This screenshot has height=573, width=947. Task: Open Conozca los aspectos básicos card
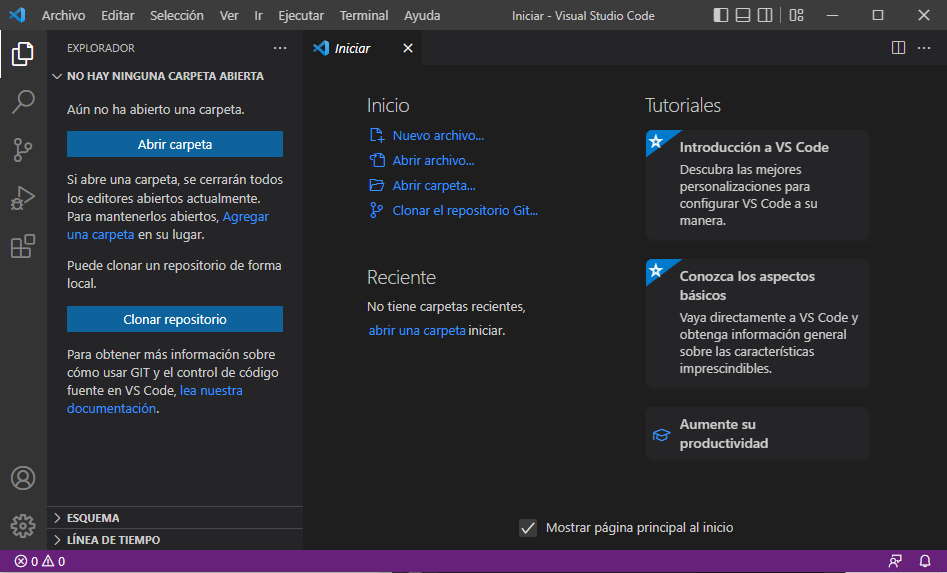pos(757,323)
